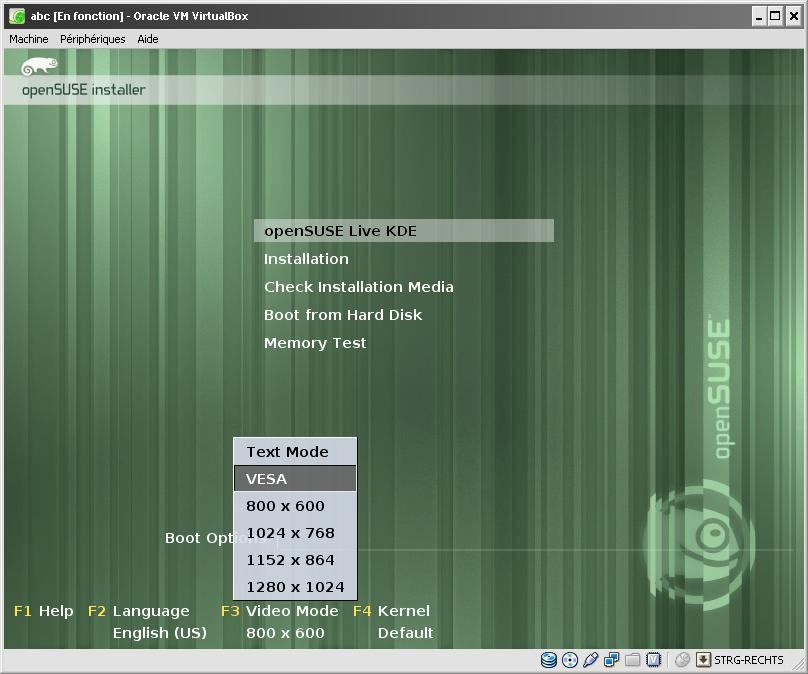Screen dimensions: 808x674
Task: Pick Text Mode in video list
Action: point(295,452)
